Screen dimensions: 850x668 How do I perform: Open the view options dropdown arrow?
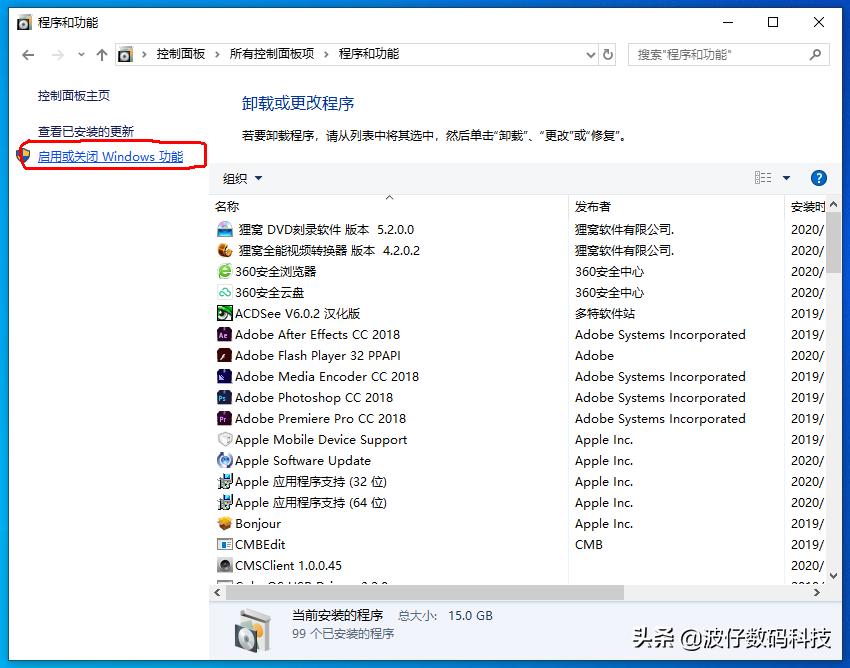point(786,177)
